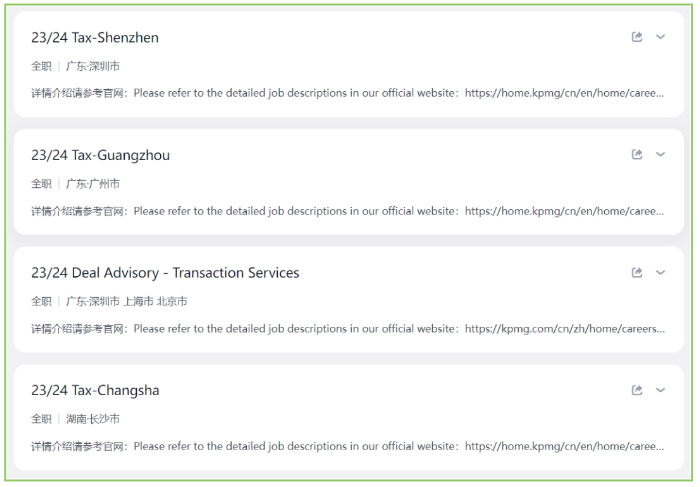Open the 23/24 Tax-Shenzhen job title
Image resolution: width=700 pixels, height=487 pixels.
[95, 37]
